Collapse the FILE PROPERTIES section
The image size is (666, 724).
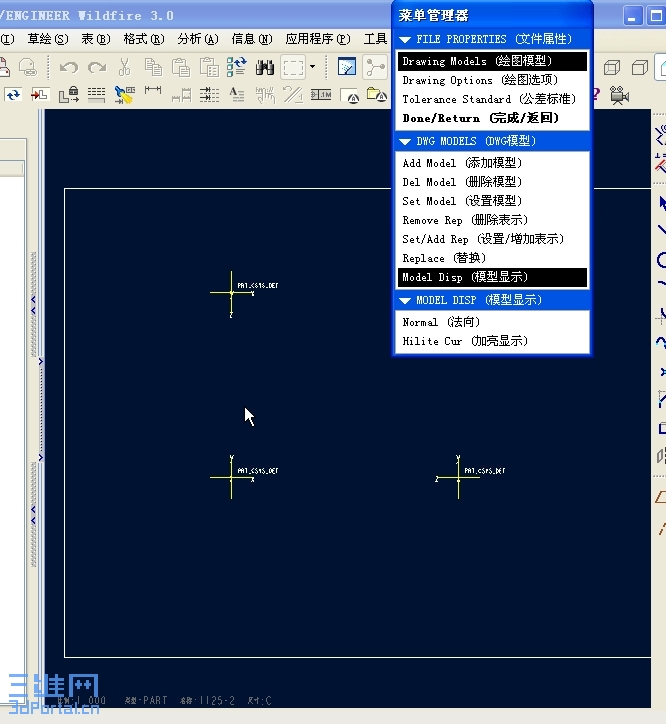pyautogui.click(x=405, y=40)
